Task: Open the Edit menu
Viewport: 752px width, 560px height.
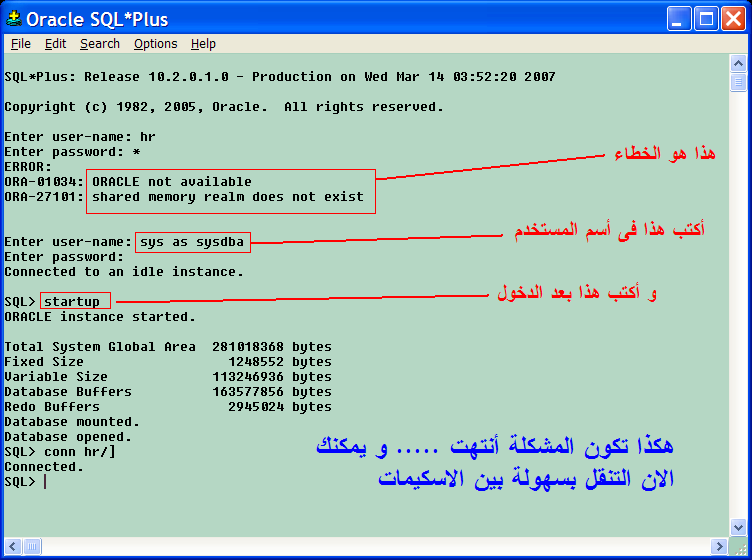Action: click(x=55, y=44)
